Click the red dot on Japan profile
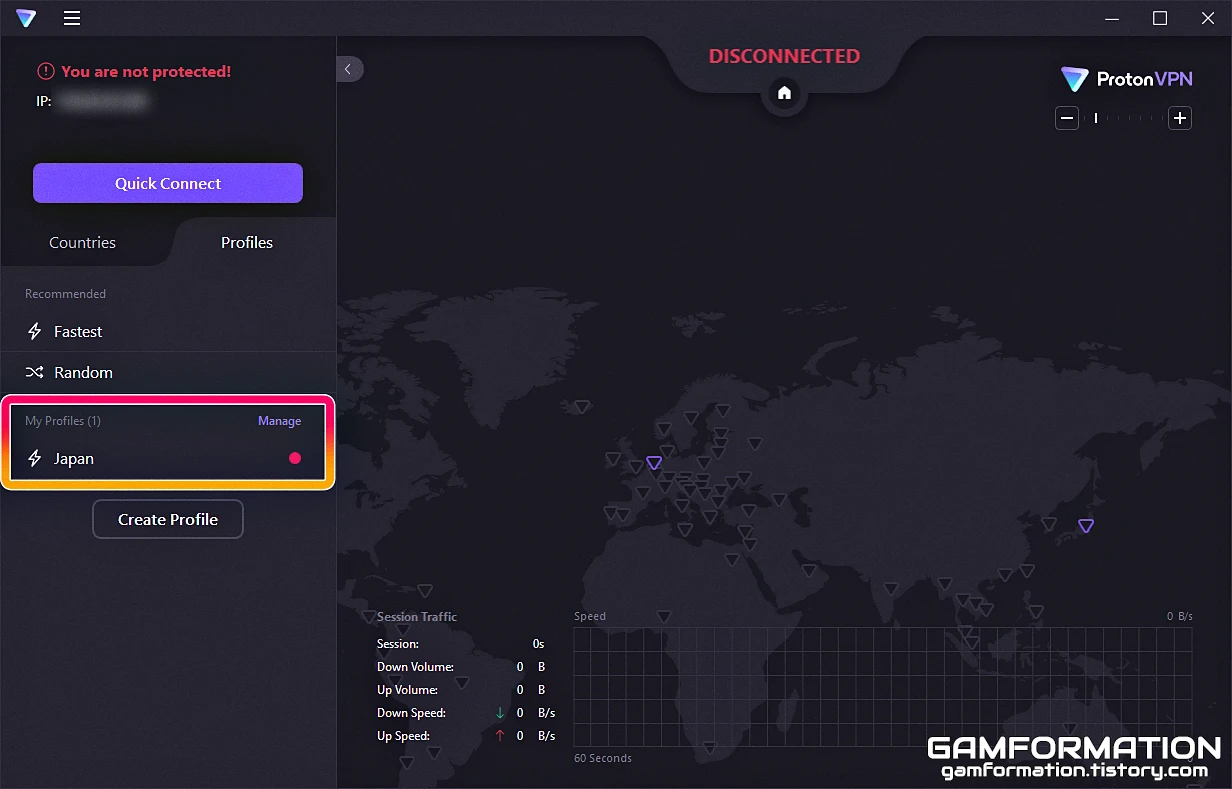Viewport: 1232px width, 789px height. coord(295,458)
